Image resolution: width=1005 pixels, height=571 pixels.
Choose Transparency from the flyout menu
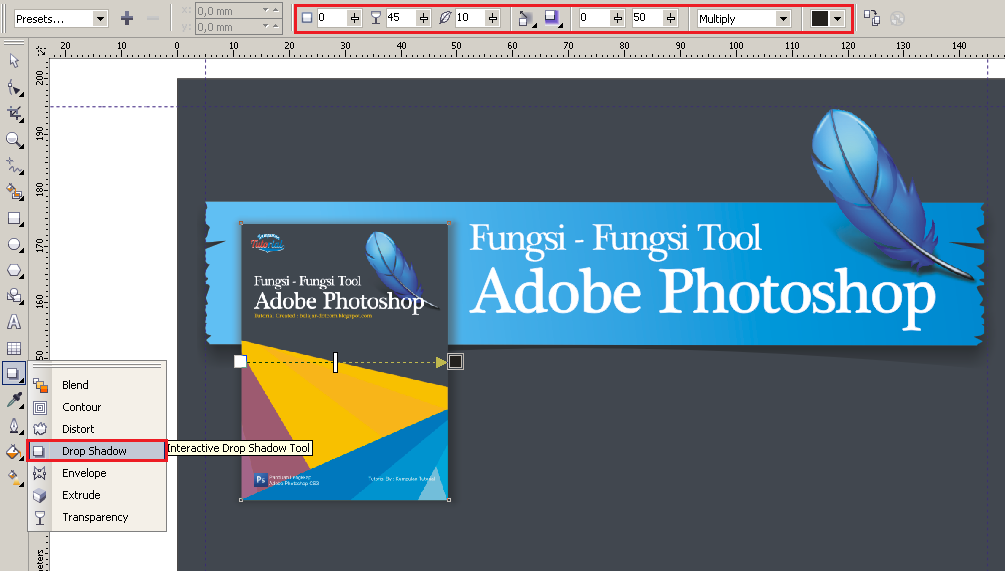pyautogui.click(x=97, y=517)
